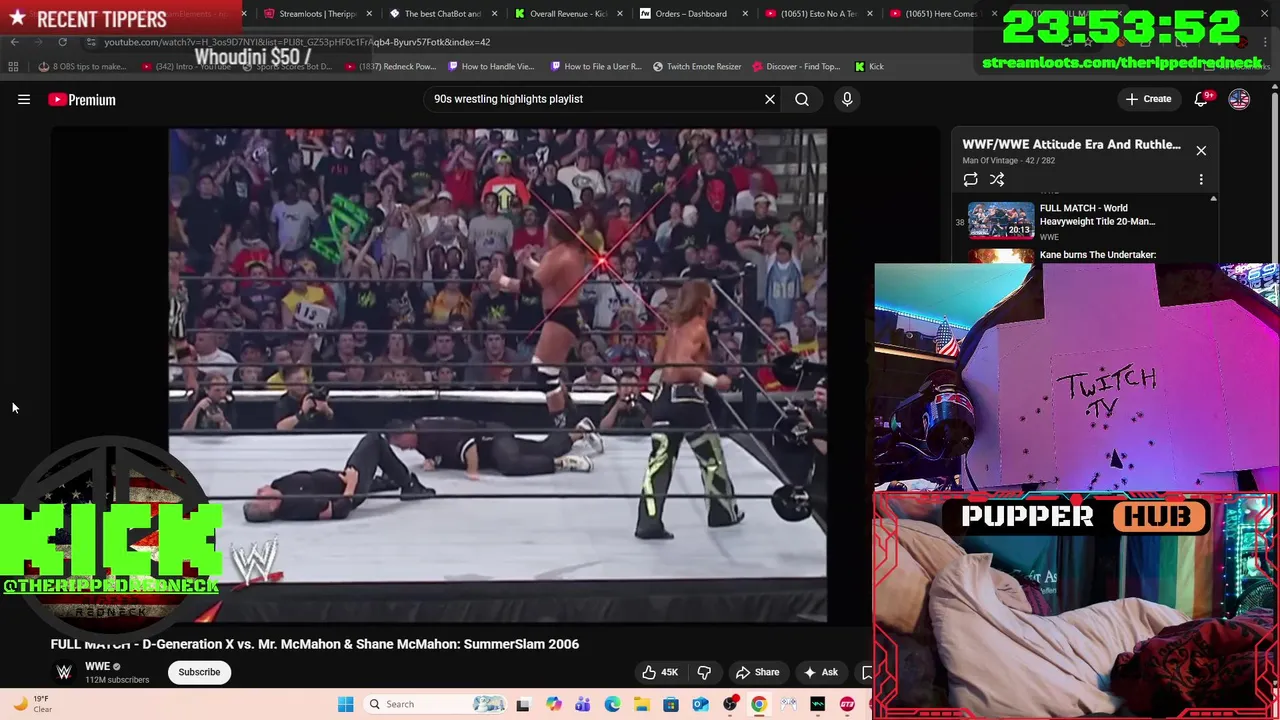Open the WWF/WWE Attitude Era playlist title
This screenshot has width=1280, height=720.
tap(1071, 144)
